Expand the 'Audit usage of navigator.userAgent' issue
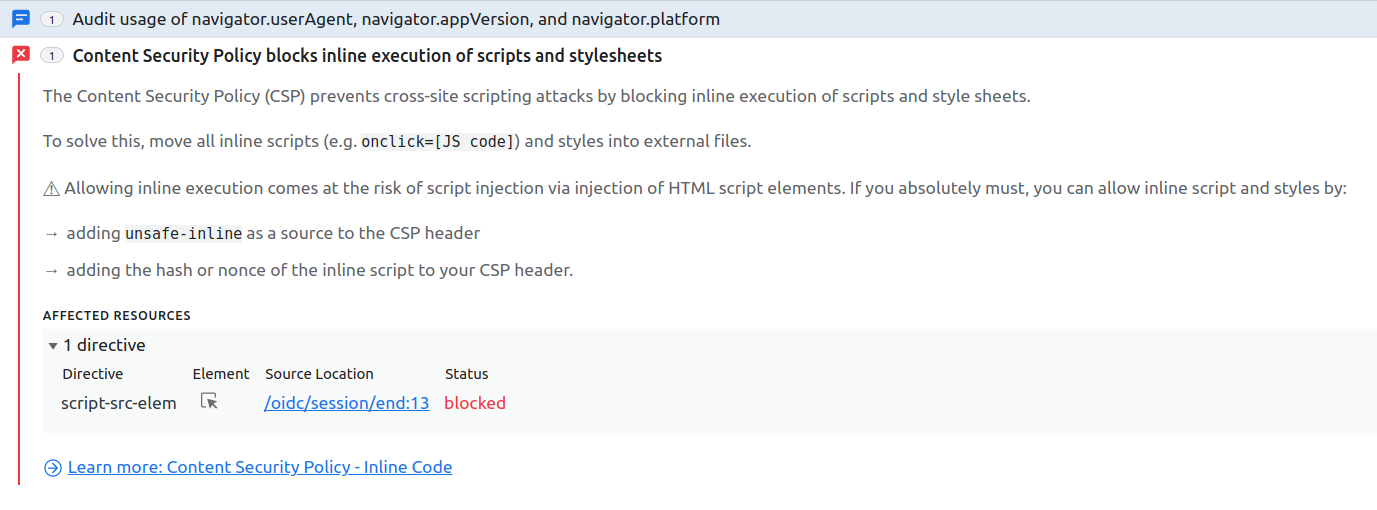The image size is (1377, 510). (x=396, y=19)
